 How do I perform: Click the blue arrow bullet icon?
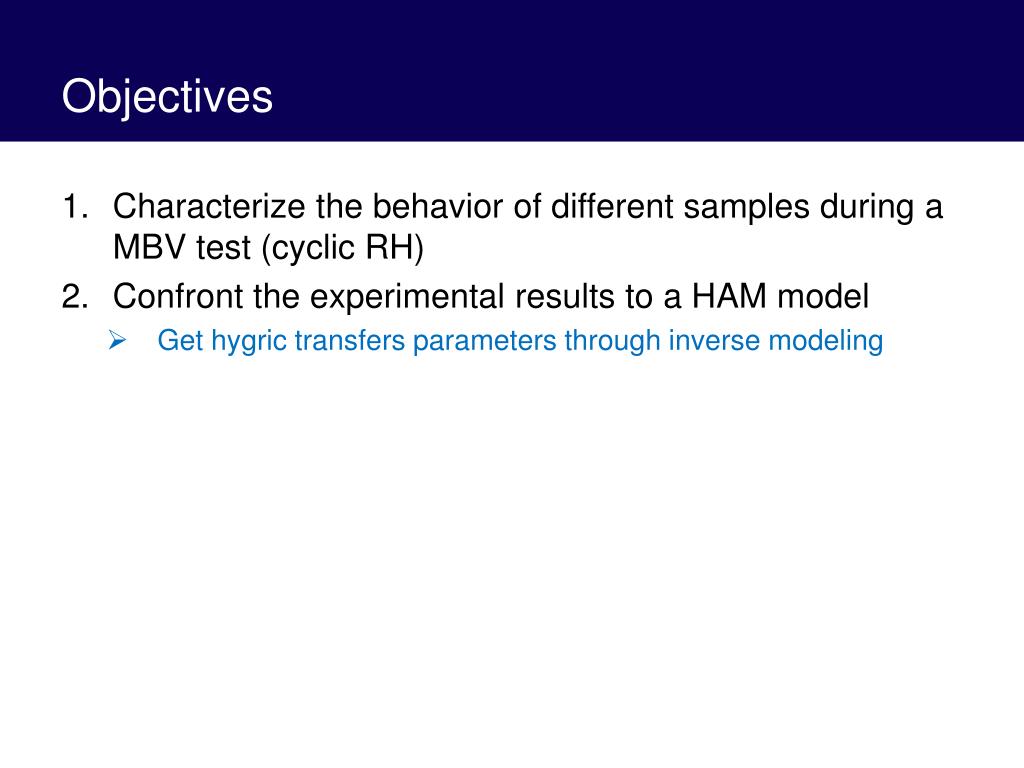tap(117, 340)
